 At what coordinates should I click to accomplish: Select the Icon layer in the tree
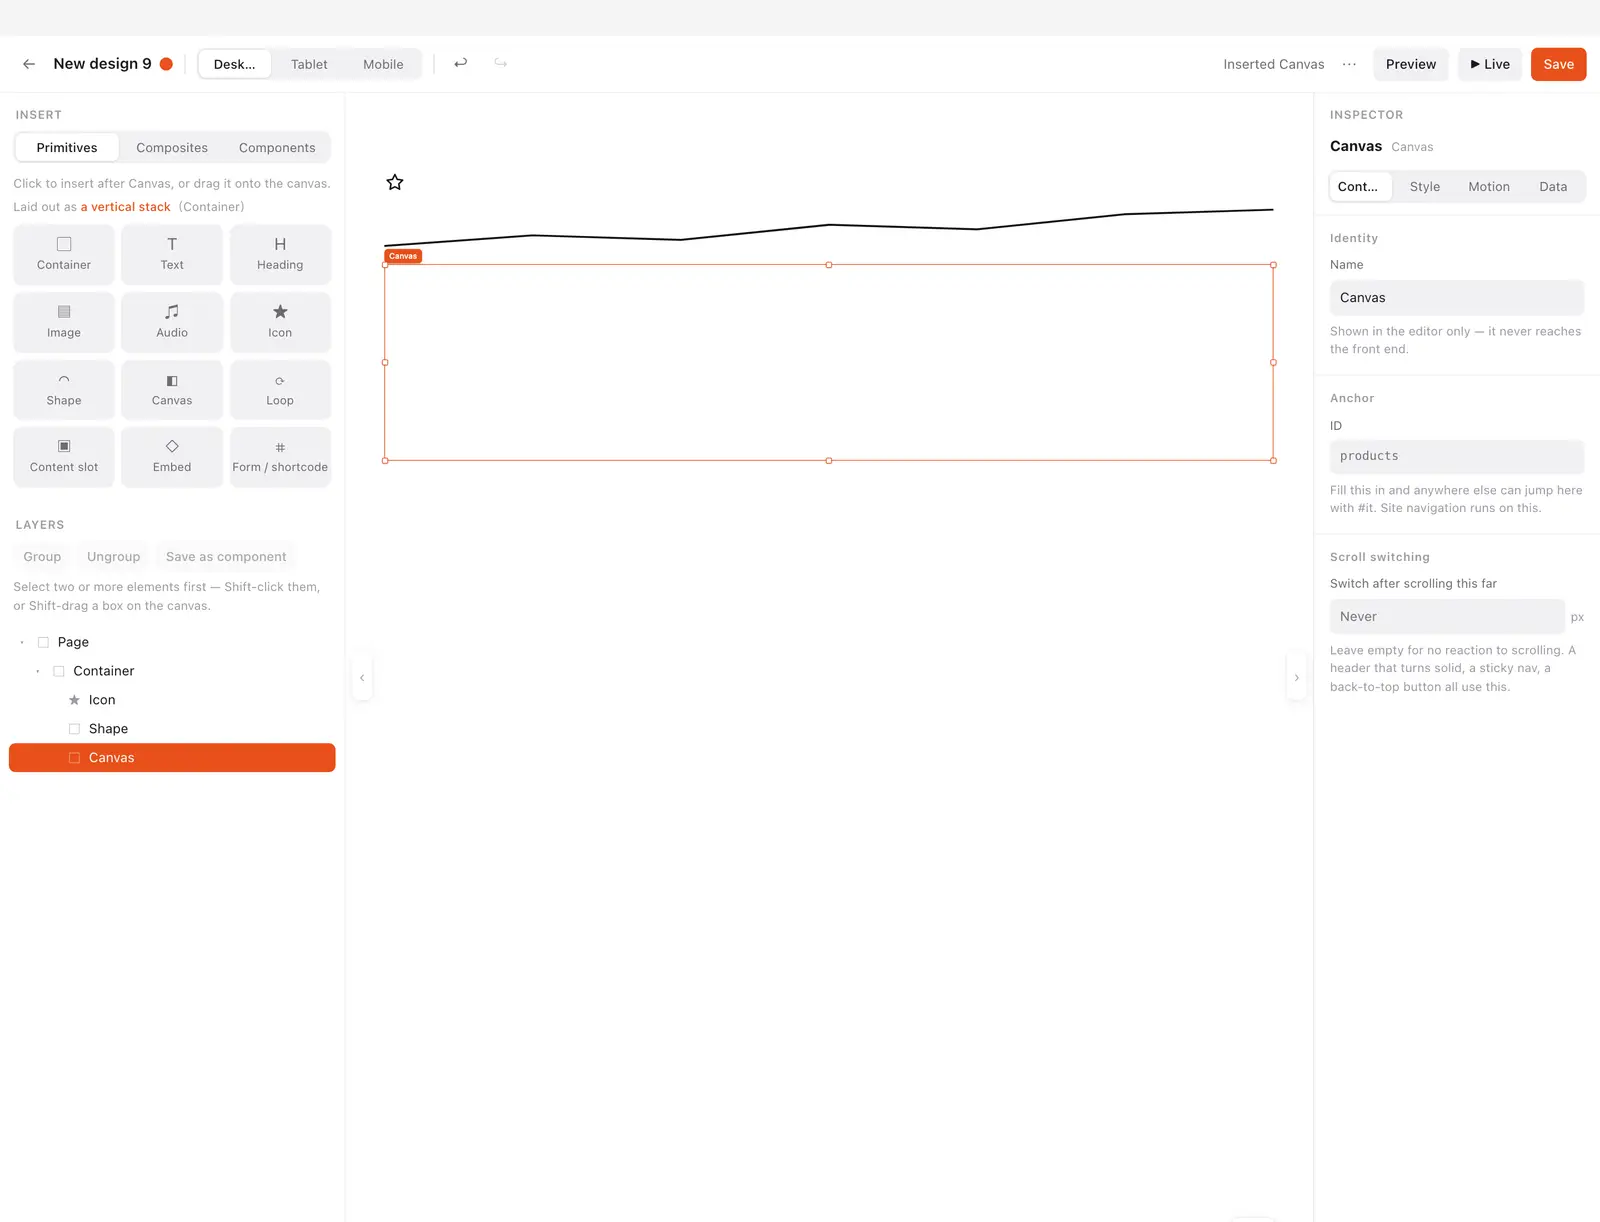point(172,700)
